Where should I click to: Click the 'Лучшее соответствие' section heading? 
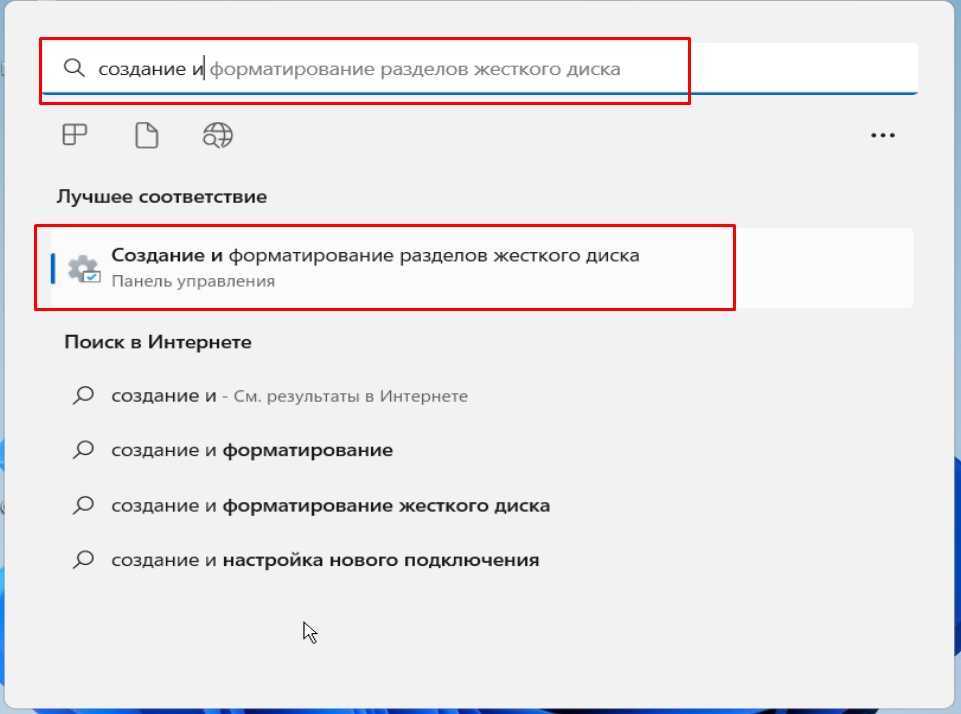(161, 197)
